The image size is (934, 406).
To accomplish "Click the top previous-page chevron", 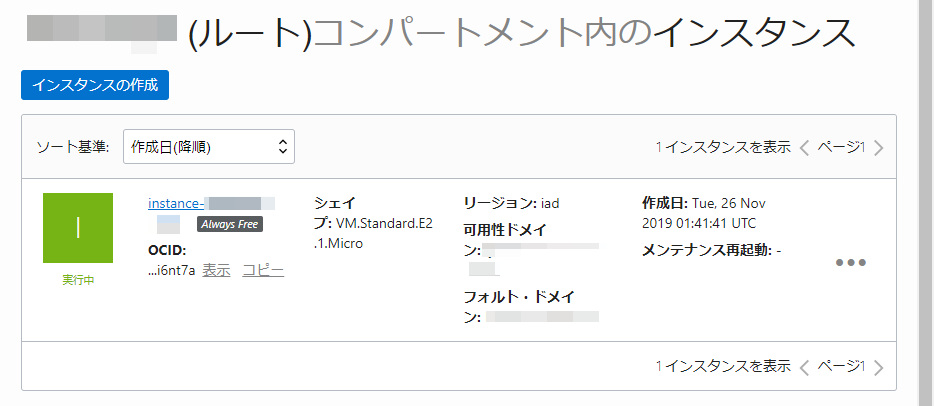I will click(x=804, y=148).
